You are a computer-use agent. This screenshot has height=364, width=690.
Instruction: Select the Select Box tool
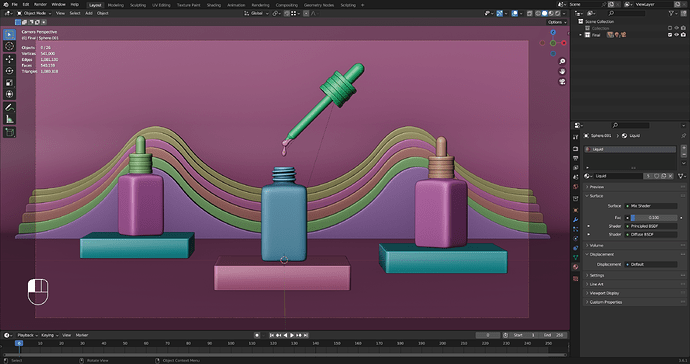pos(9,34)
